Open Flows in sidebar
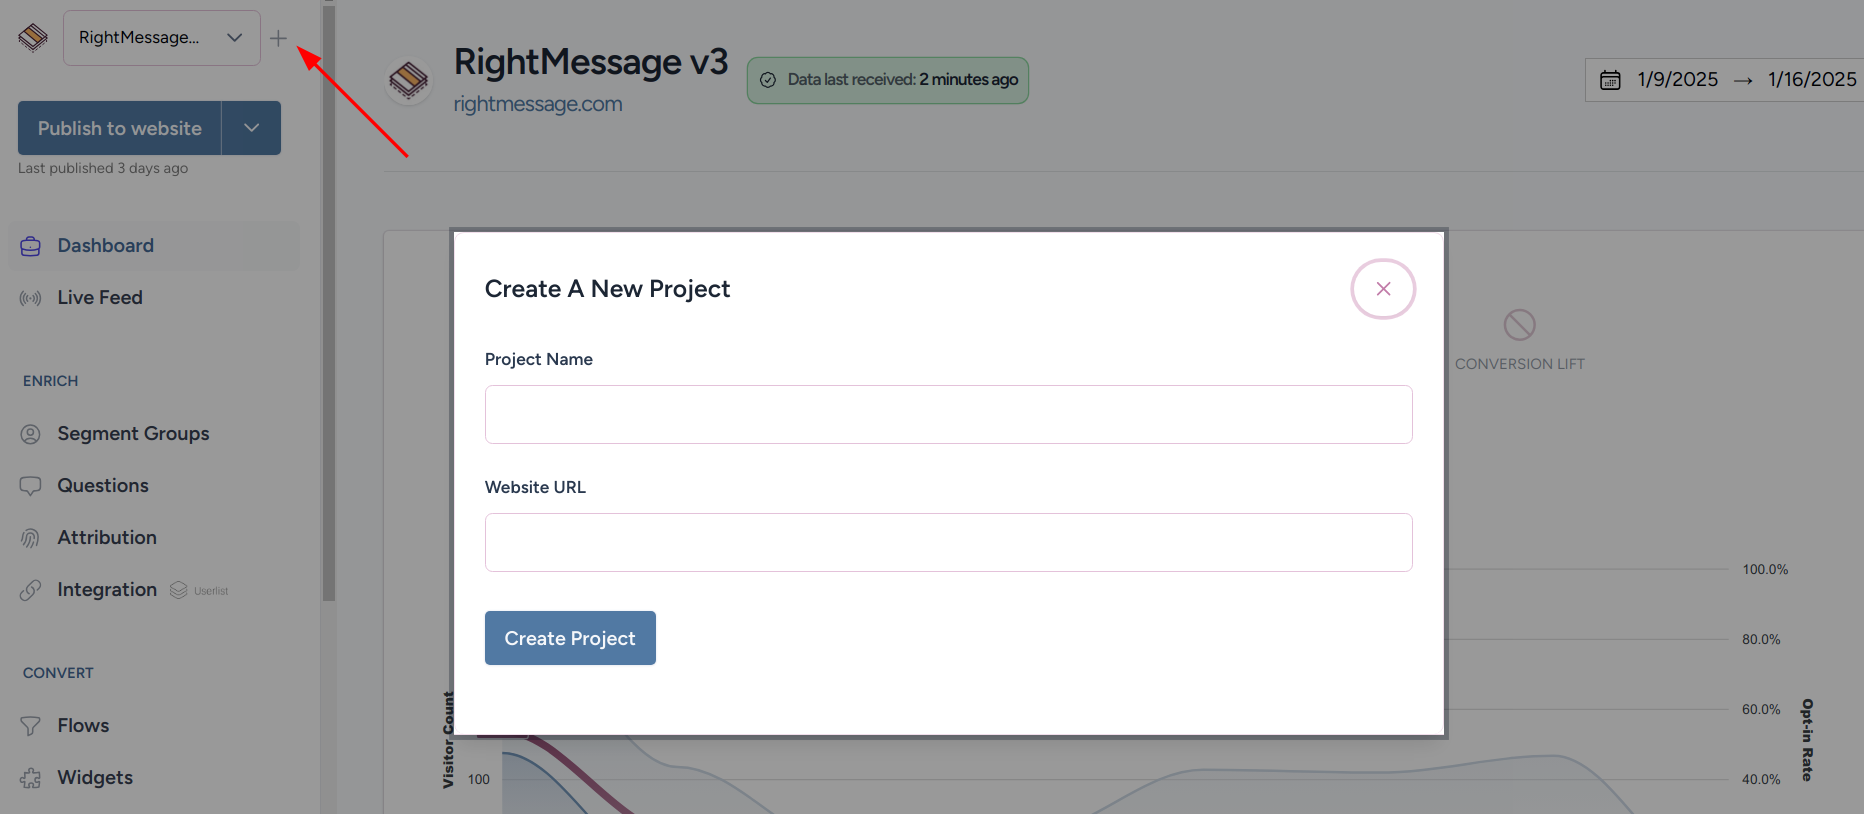Screen dimensions: 1864x814 tap(83, 726)
